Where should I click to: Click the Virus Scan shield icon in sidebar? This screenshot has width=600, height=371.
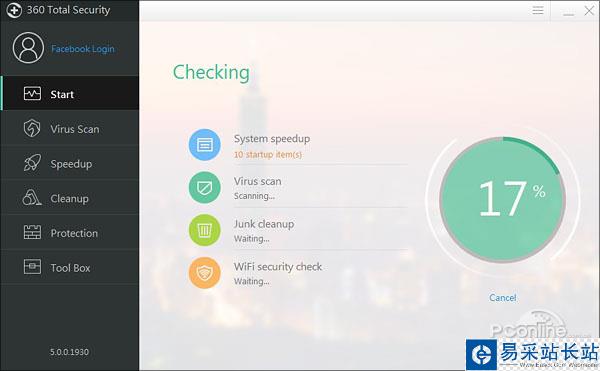click(32, 128)
